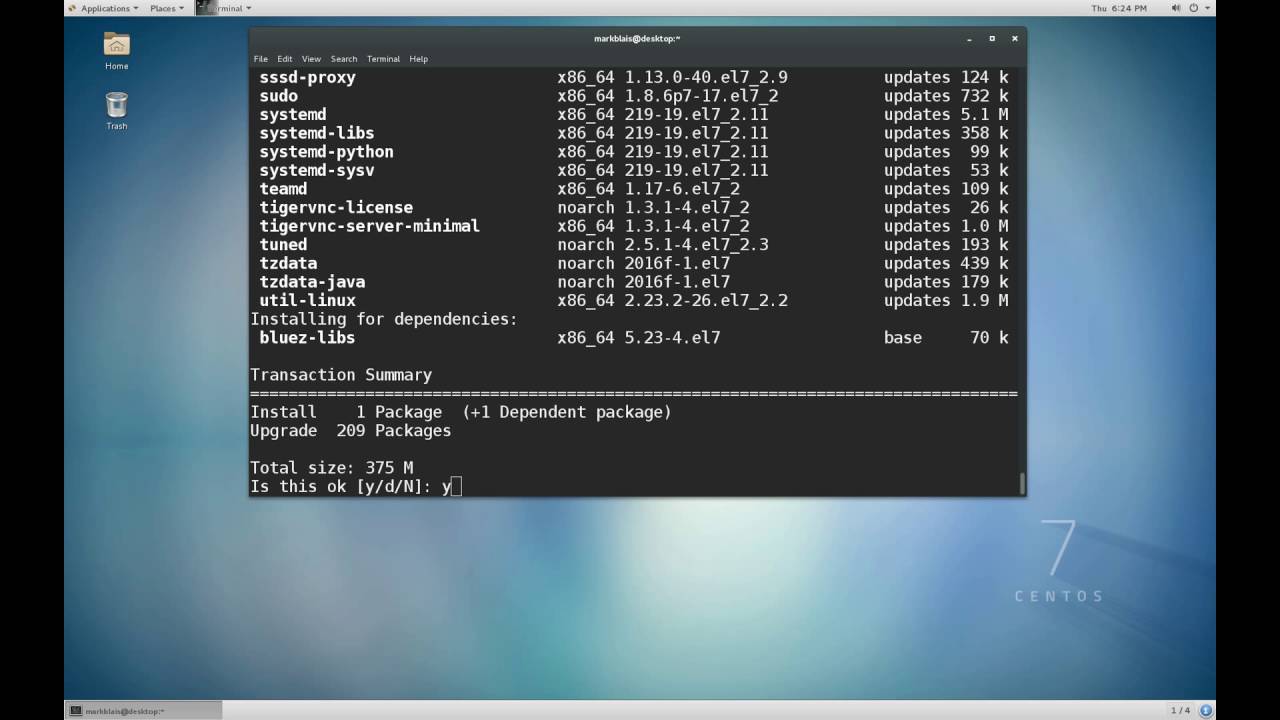Expand the system menu arrow
The width and height of the screenshot is (1280, 720).
tap(1207, 8)
